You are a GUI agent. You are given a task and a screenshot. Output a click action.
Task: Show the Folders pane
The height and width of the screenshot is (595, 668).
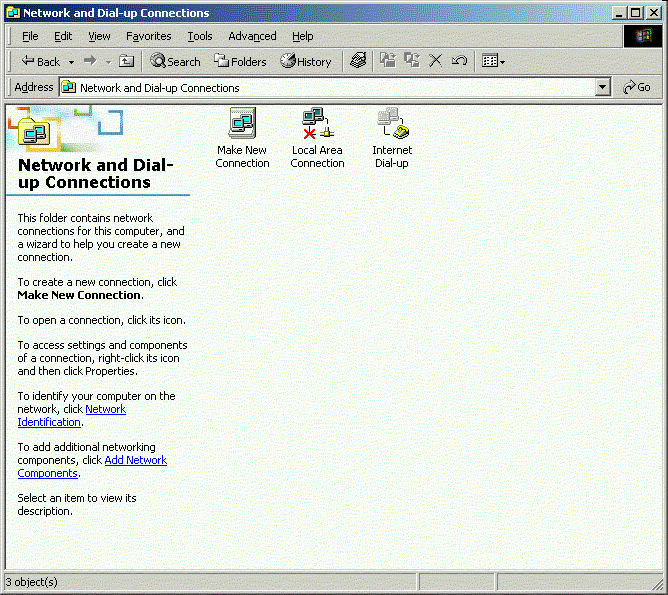(x=240, y=61)
